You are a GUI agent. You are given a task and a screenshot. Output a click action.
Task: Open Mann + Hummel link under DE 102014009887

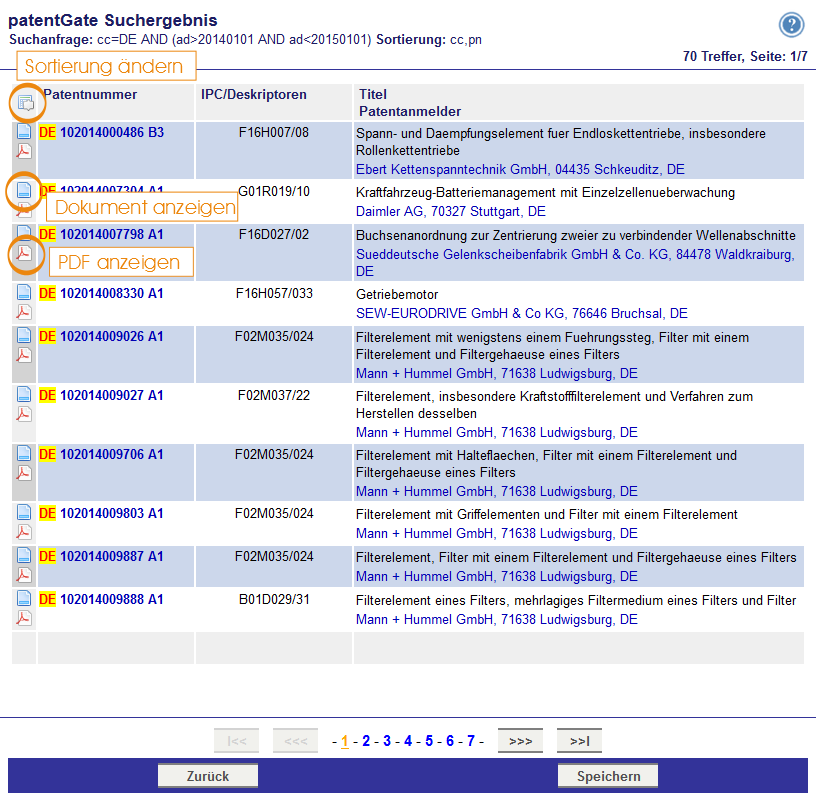(x=496, y=577)
